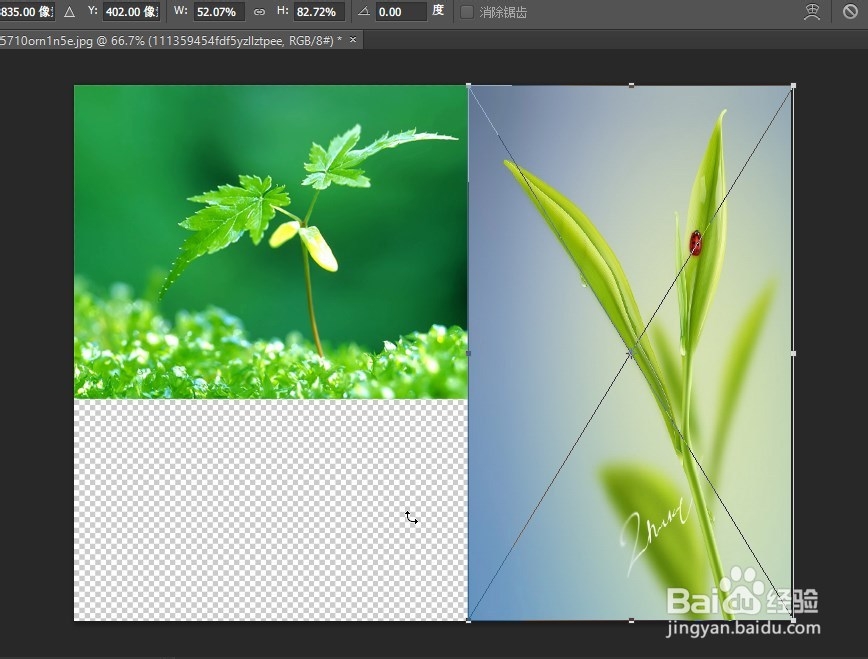The image size is (868, 659).
Task: Click the top-left transform handle
Action: click(469, 86)
